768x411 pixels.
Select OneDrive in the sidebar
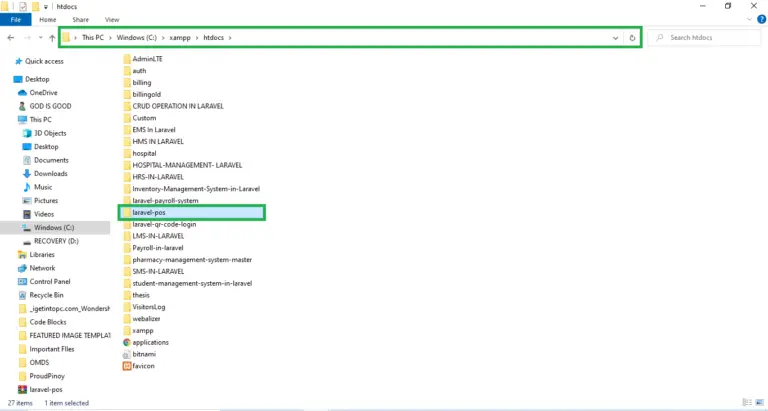43,93
